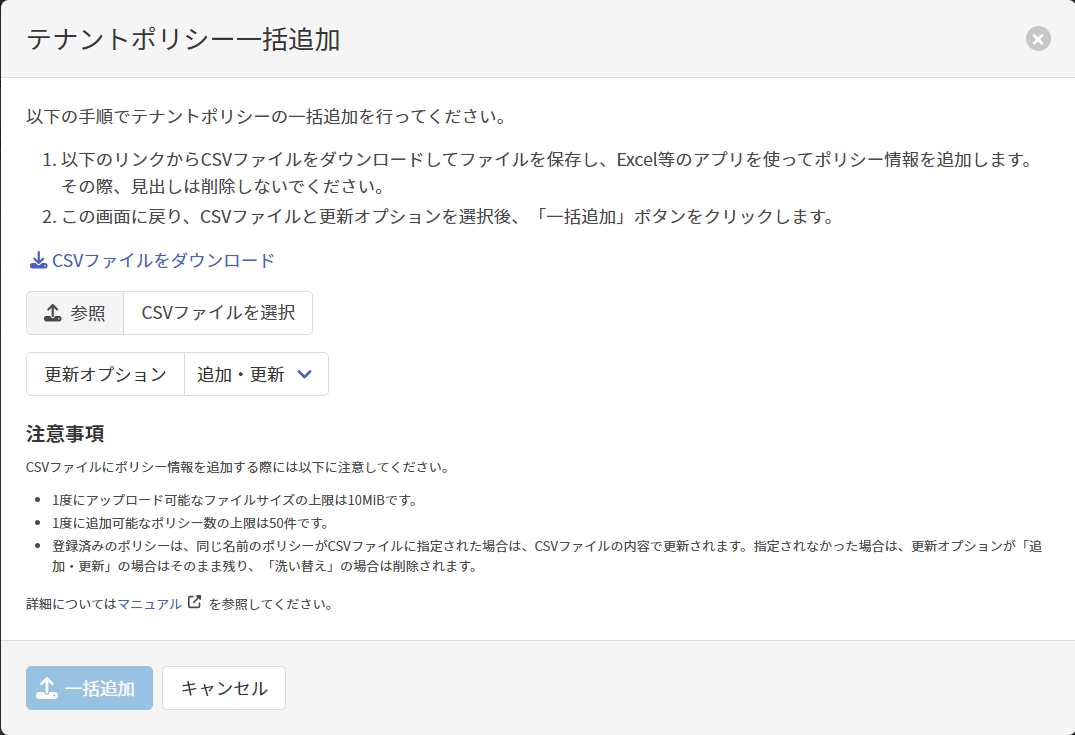Open the CSVファイルをダウンロード link
Viewport: 1075px width, 735px height.
pos(163,261)
